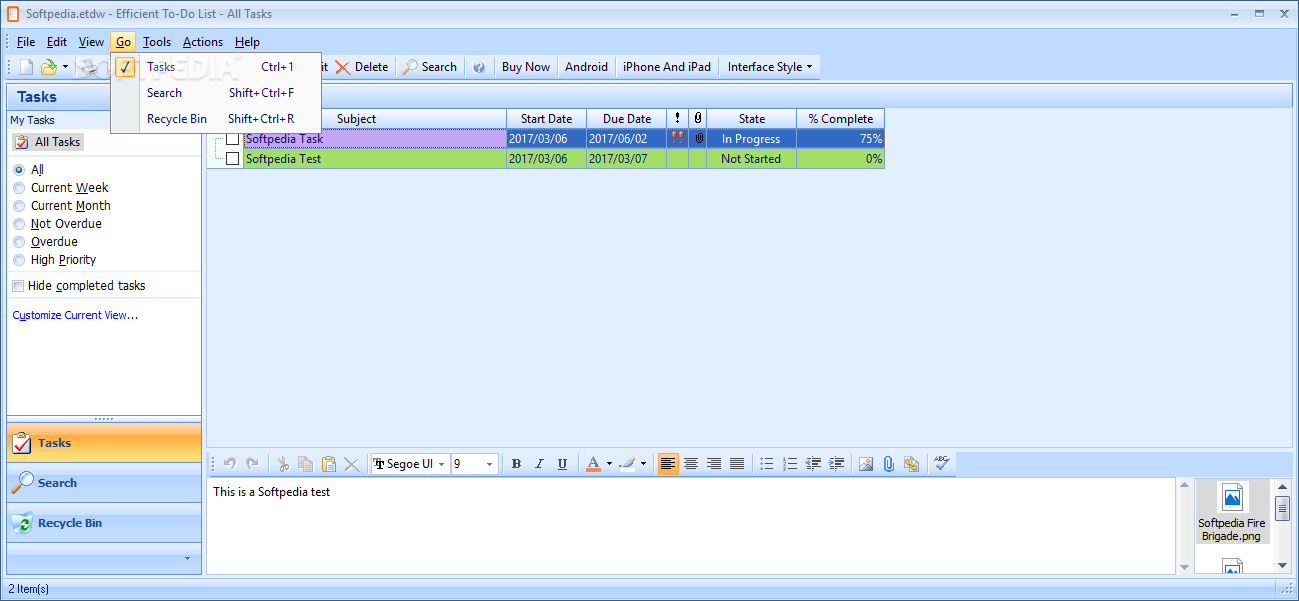
Task: Center the note text
Action: pos(691,464)
